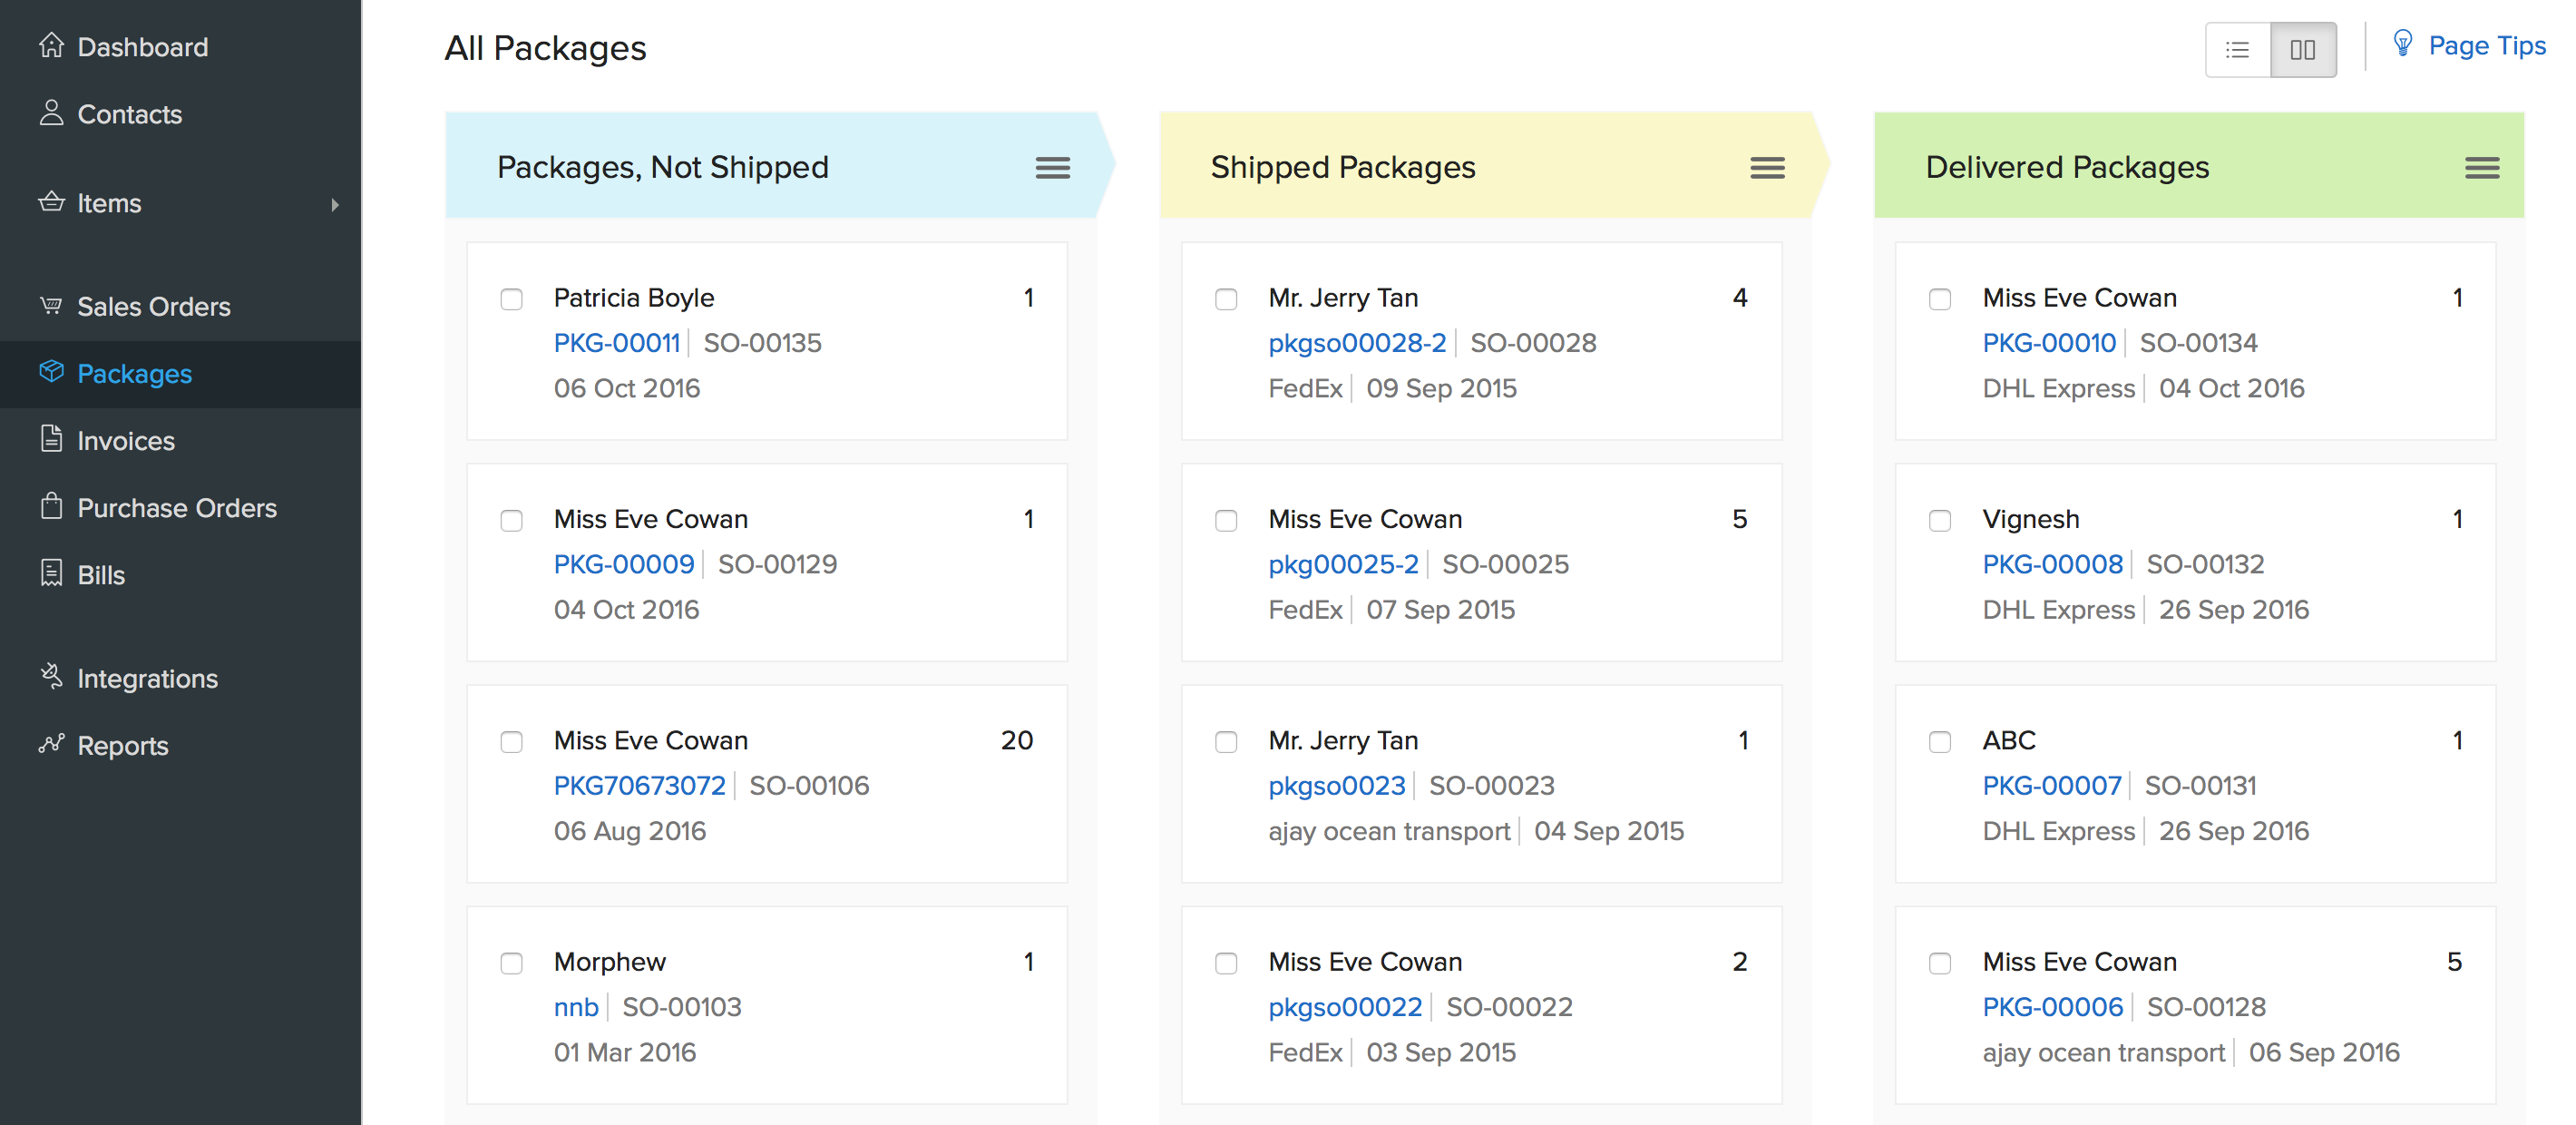The height and width of the screenshot is (1125, 2576).
Task: Open Packages, Not Shipped column menu
Action: 1052,168
